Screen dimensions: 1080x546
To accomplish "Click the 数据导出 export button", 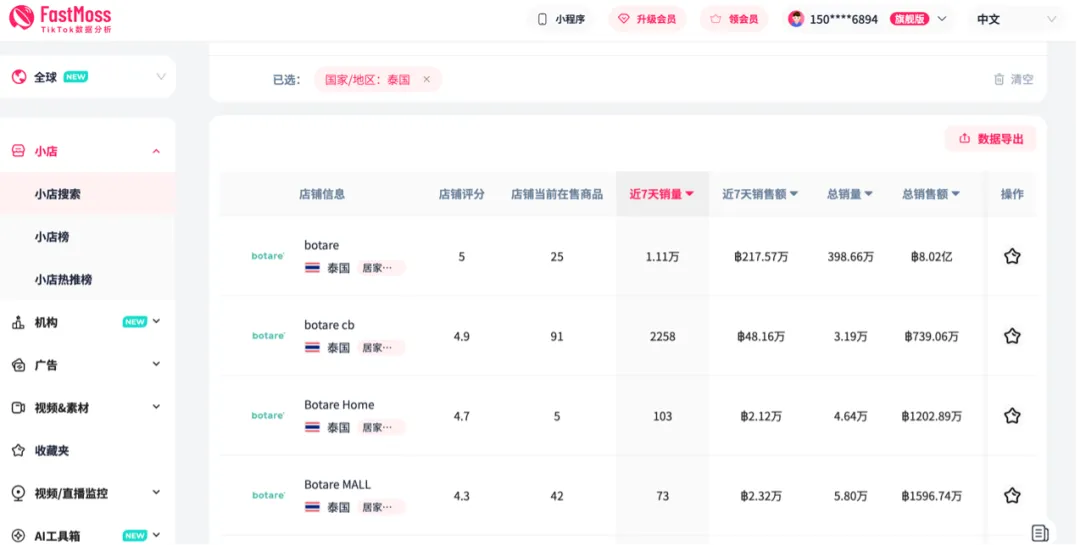I will 991,139.
